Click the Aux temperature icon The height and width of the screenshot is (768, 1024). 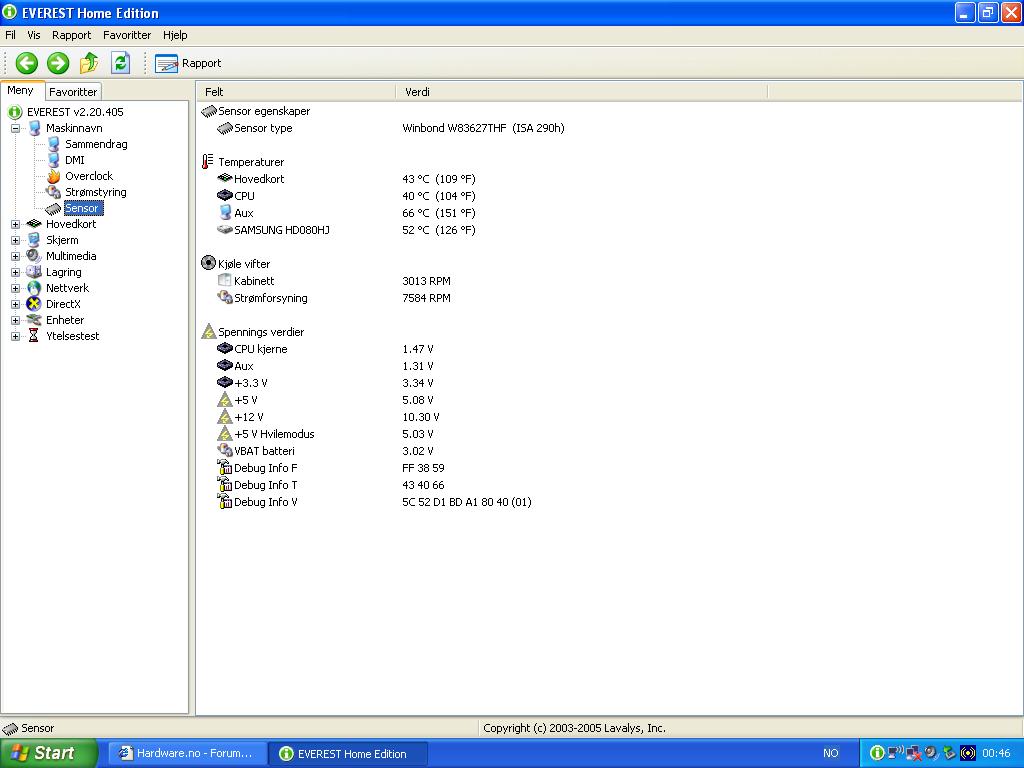(225, 213)
